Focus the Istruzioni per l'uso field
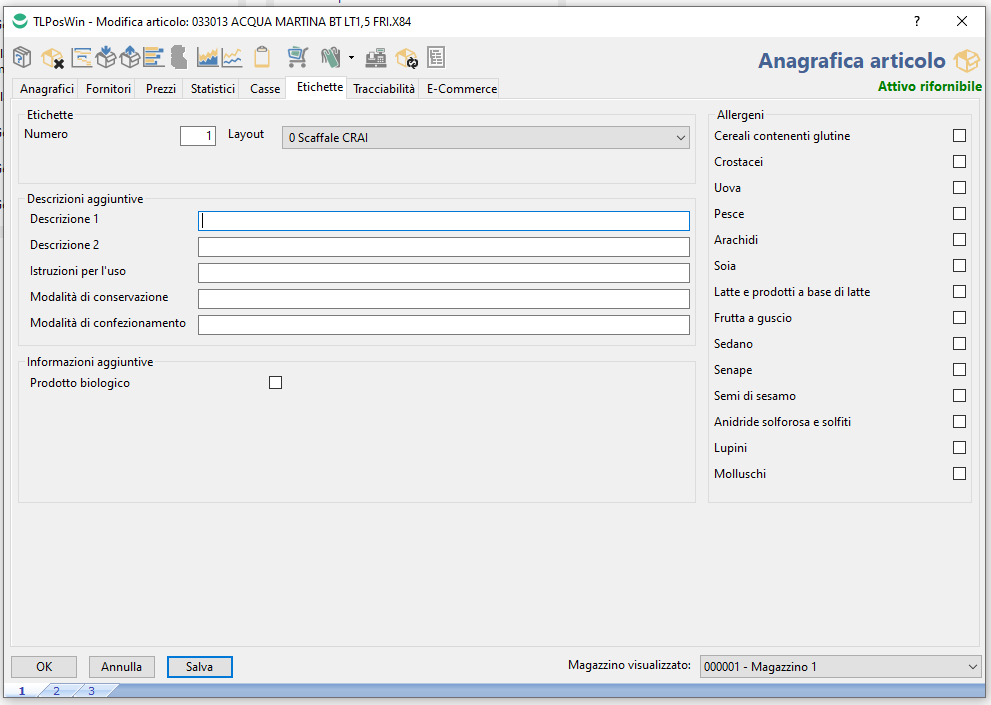 point(443,273)
